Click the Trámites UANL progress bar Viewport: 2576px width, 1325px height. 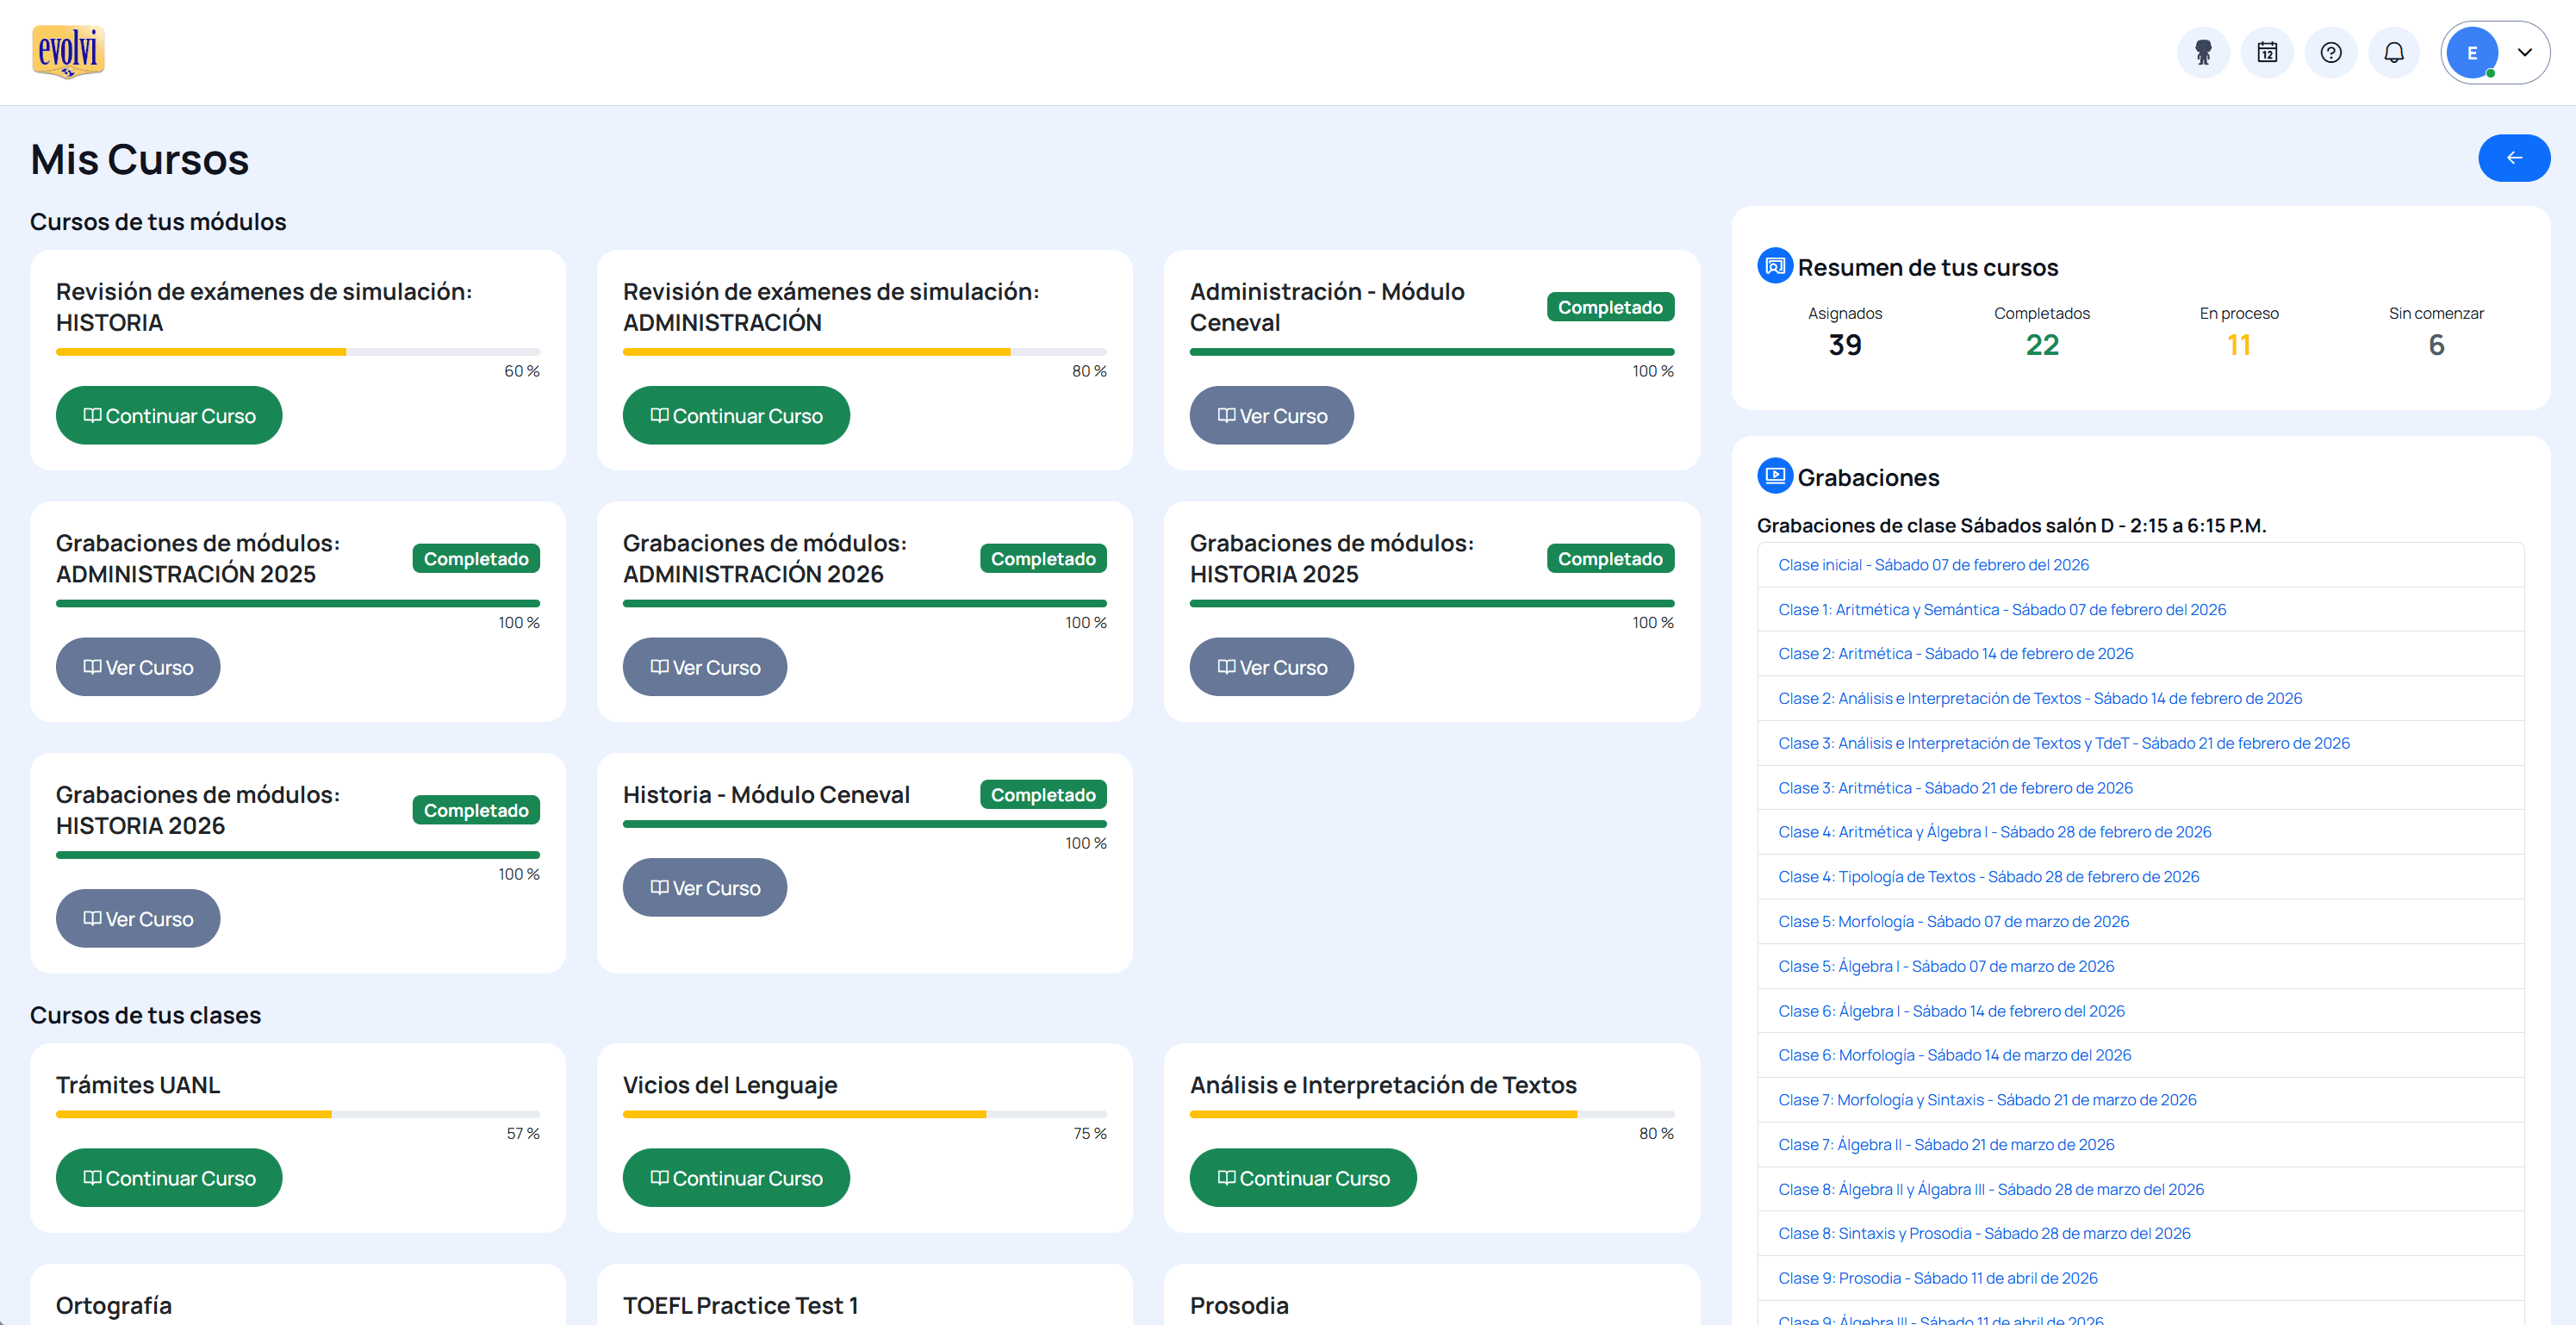(x=298, y=1114)
